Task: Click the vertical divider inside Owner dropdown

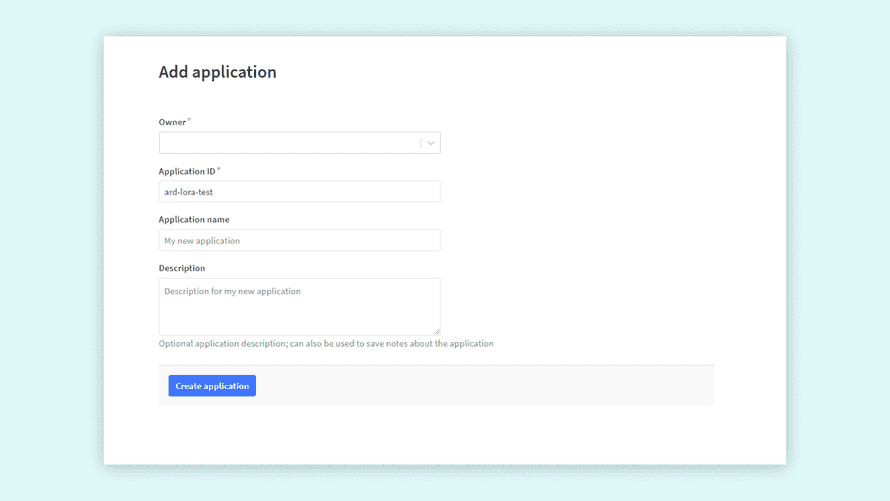Action: [421, 143]
